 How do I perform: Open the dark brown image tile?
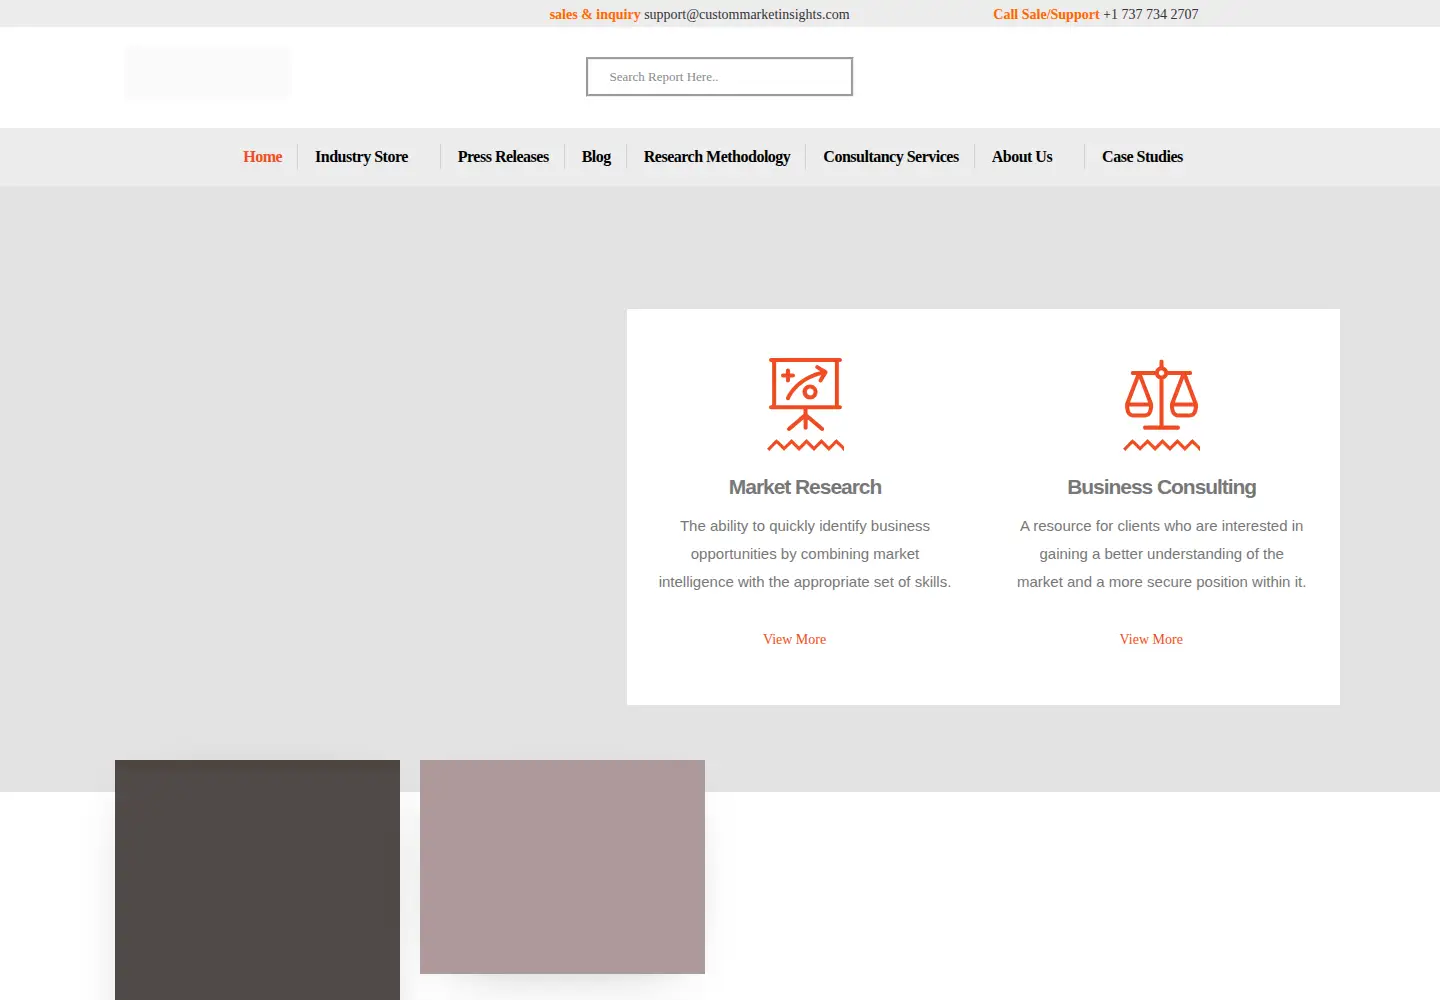(257, 880)
